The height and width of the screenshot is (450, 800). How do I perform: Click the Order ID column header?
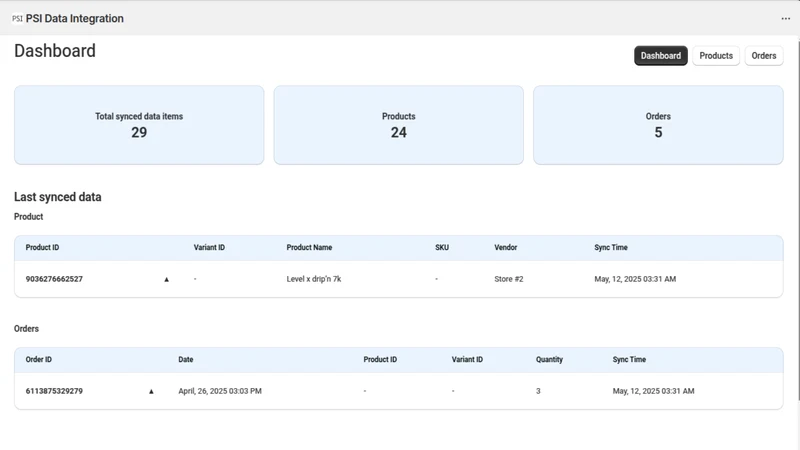(x=39, y=360)
